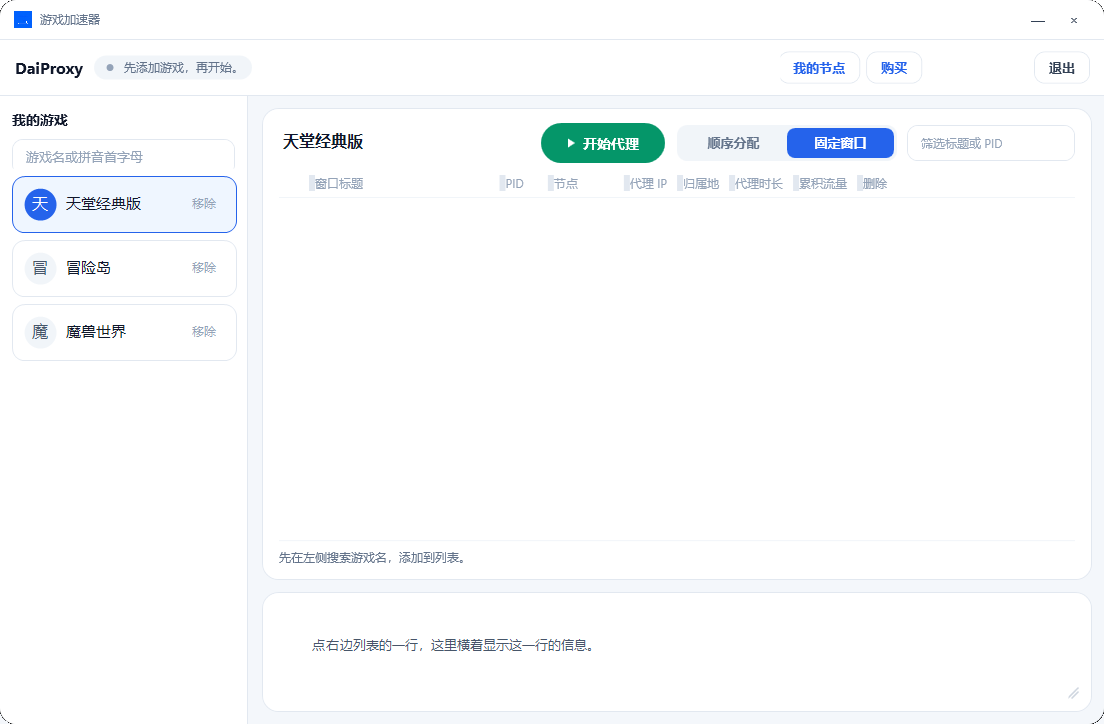Click the 代理 IP column header

click(x=648, y=184)
